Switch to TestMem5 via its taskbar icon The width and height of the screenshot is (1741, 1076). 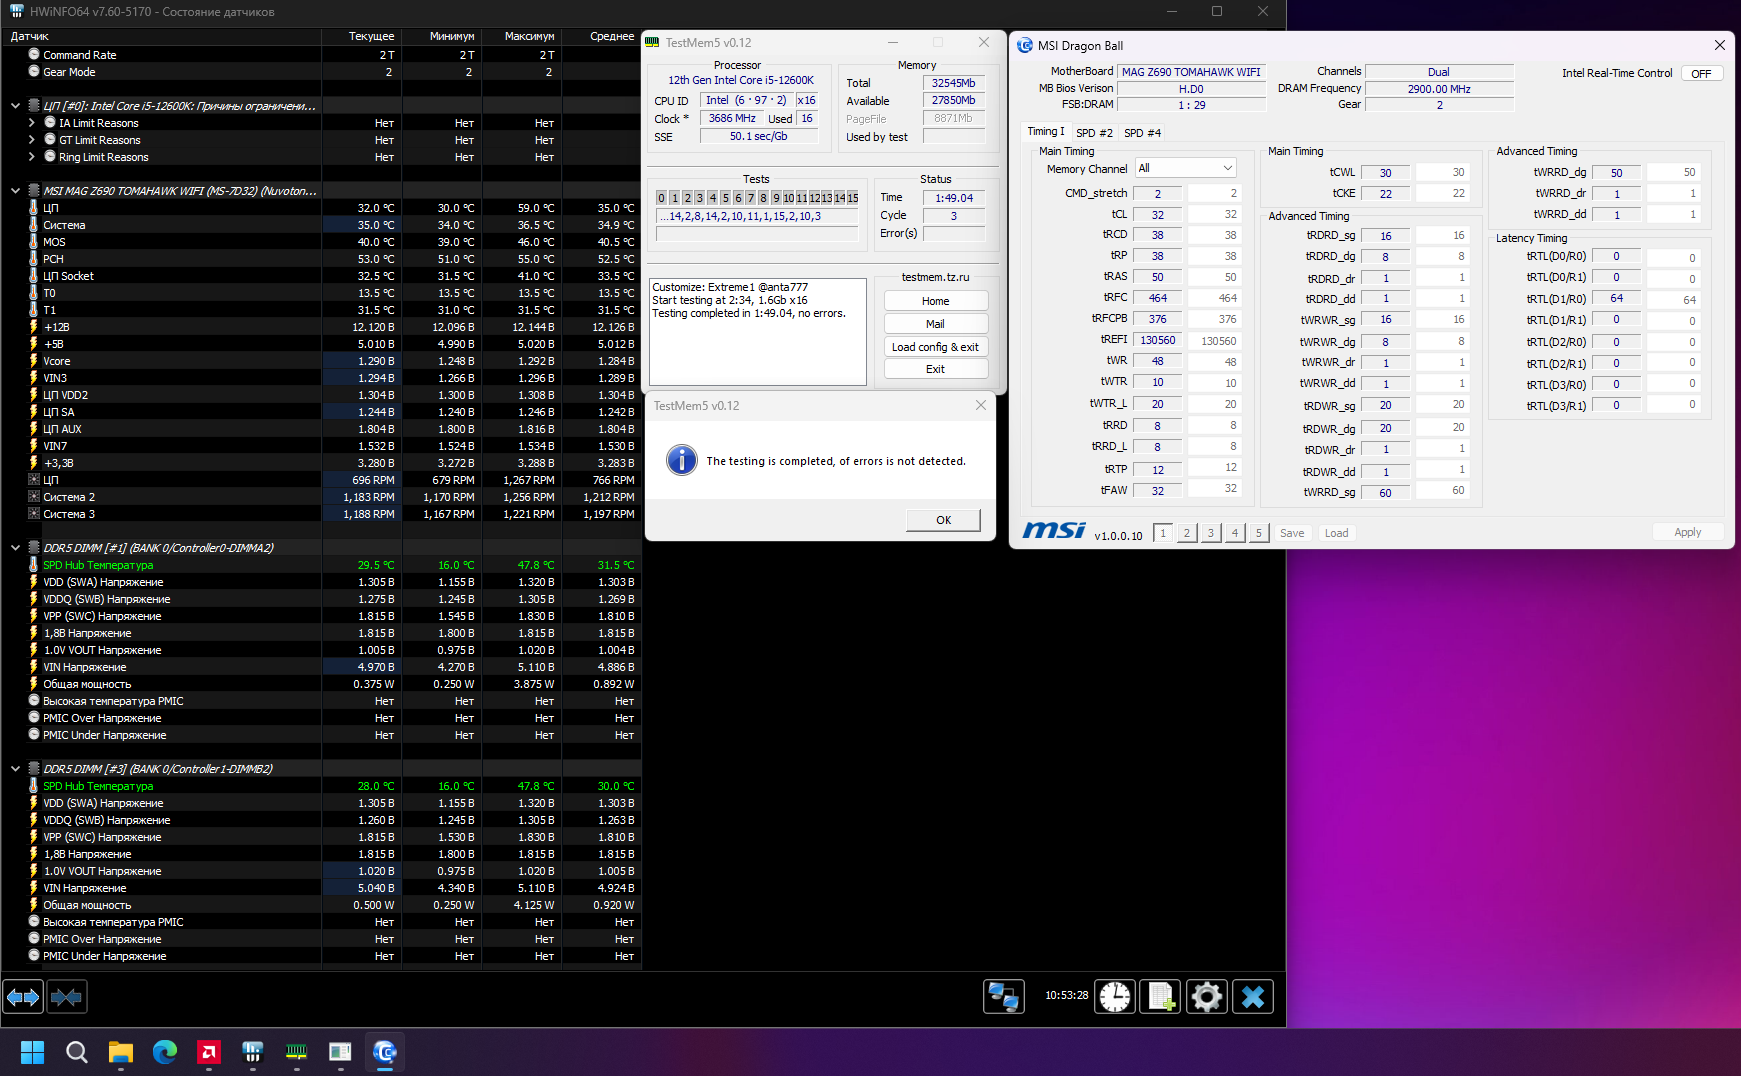pyautogui.click(x=297, y=1052)
